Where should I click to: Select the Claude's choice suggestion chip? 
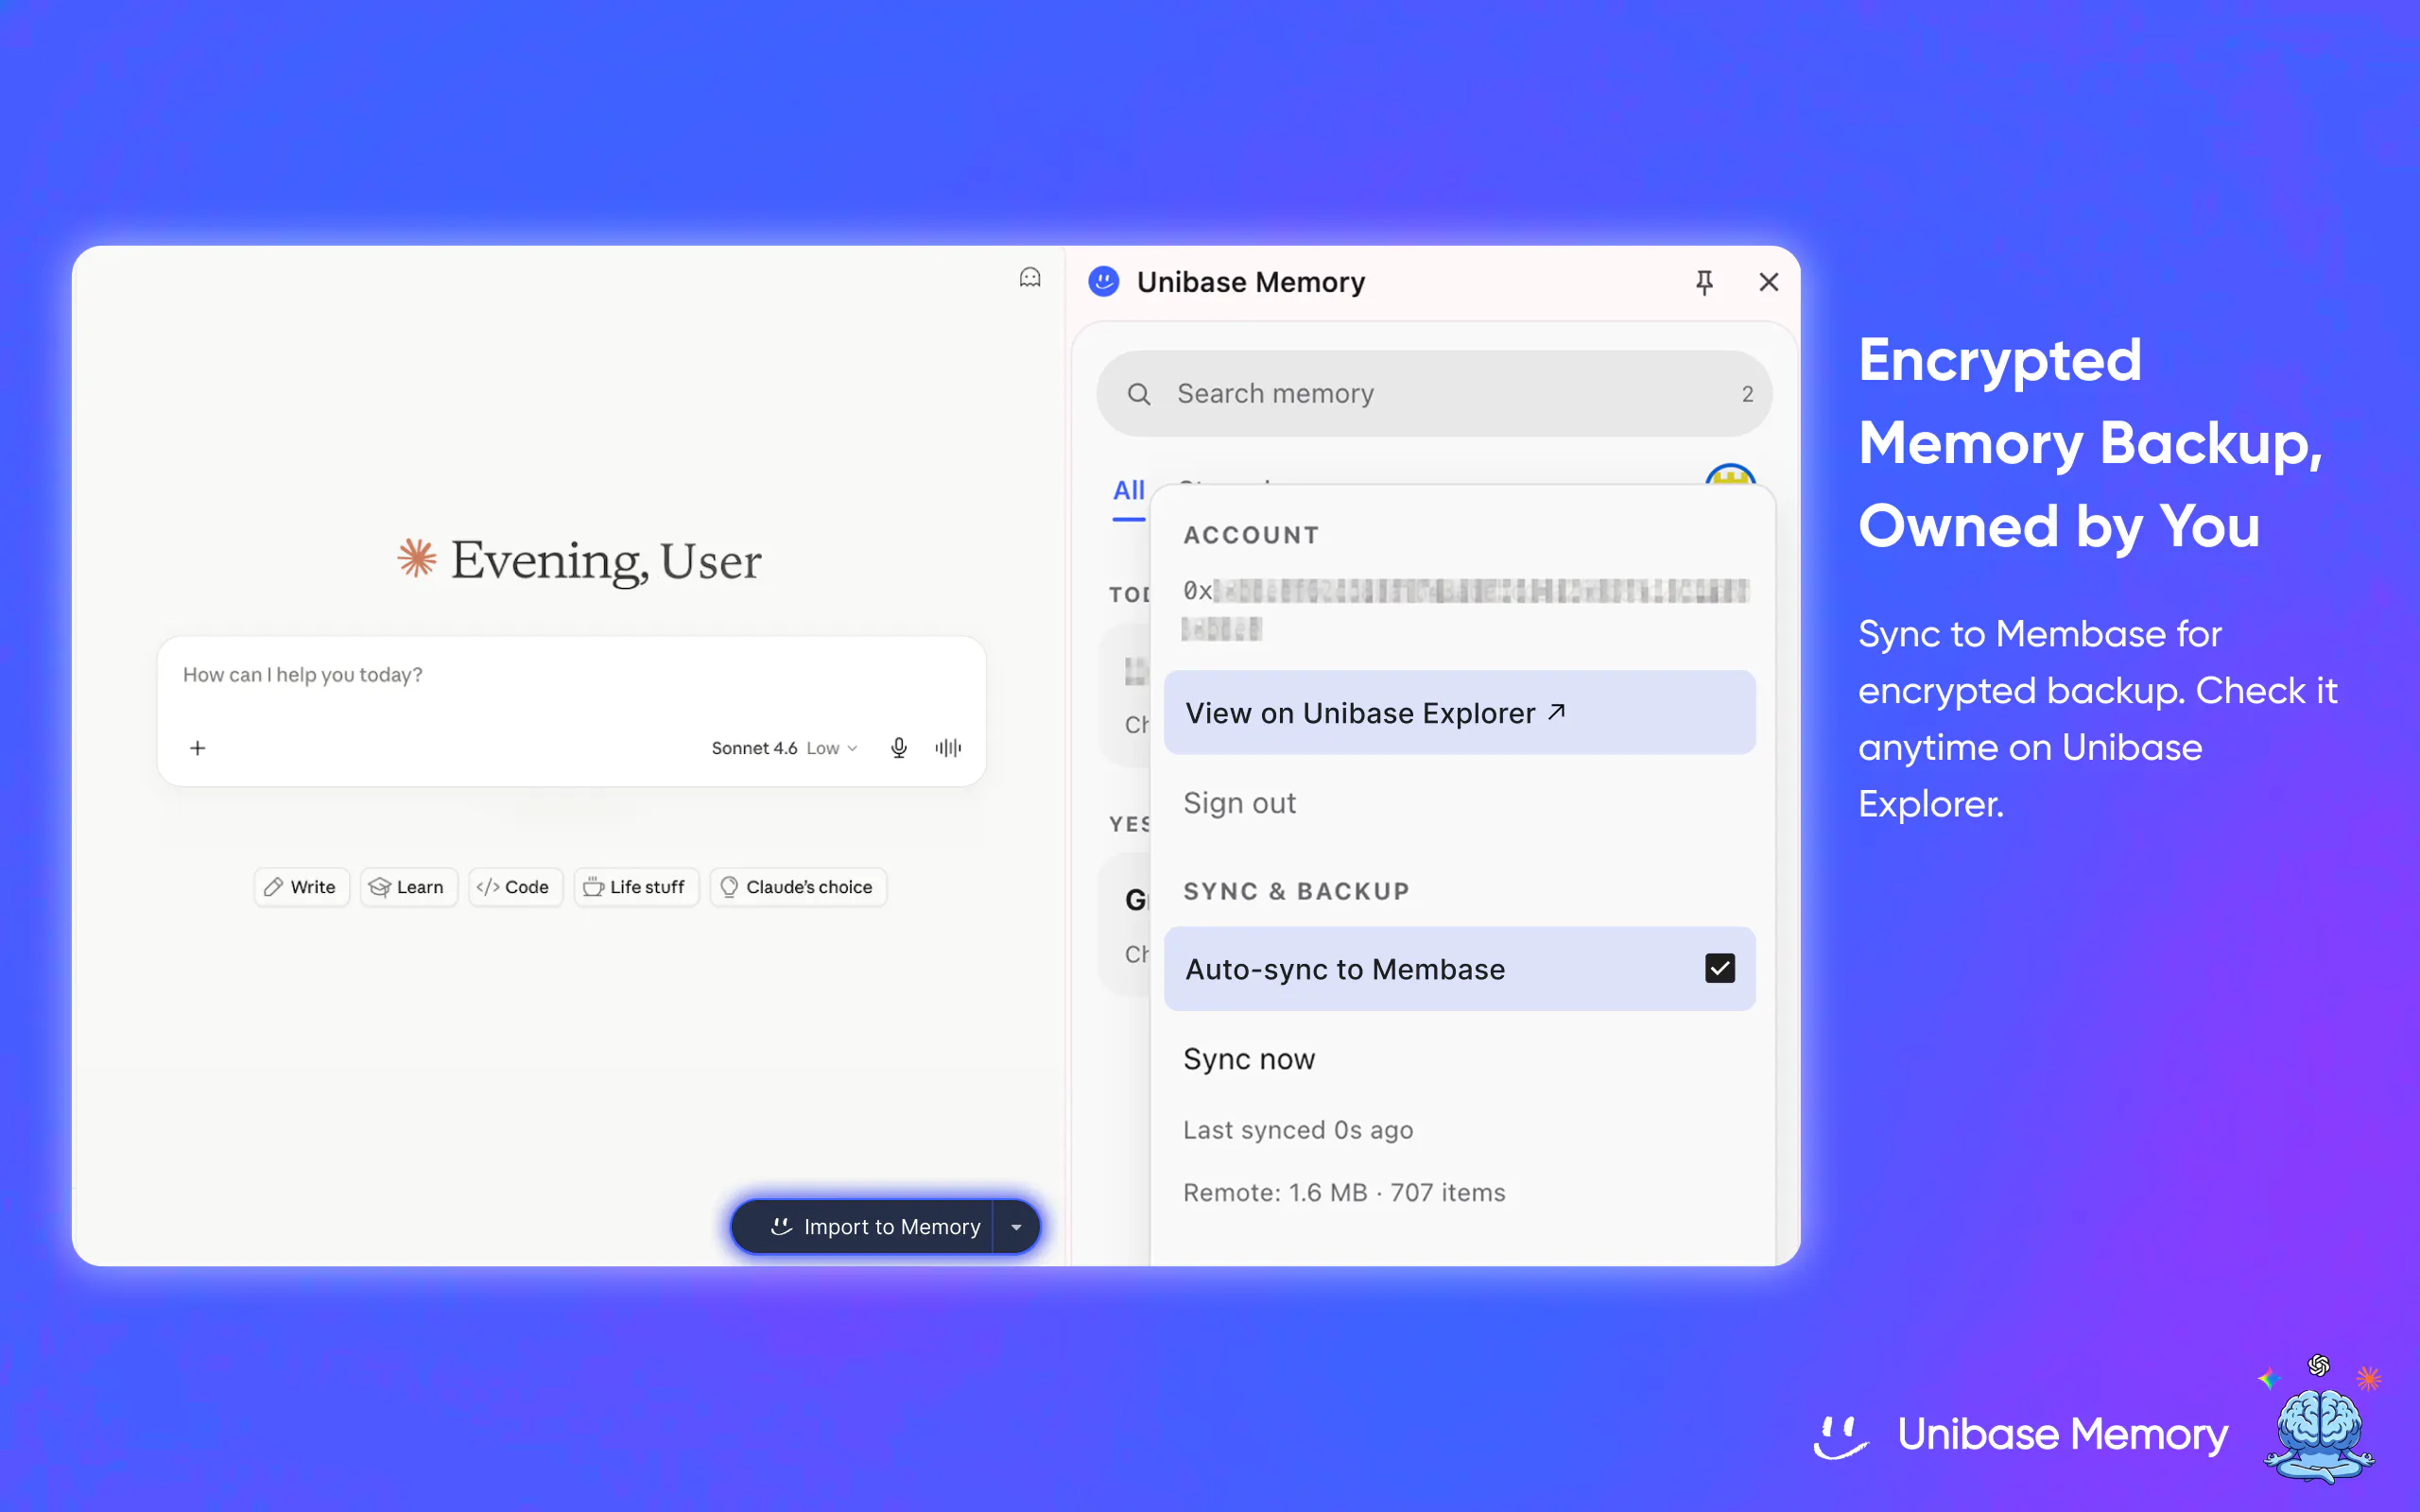(797, 887)
